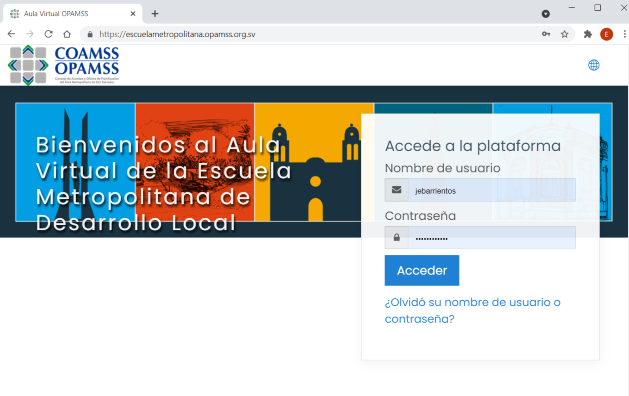Open a new tab with the plus button
Screen dimensions: 629x396
155,14
